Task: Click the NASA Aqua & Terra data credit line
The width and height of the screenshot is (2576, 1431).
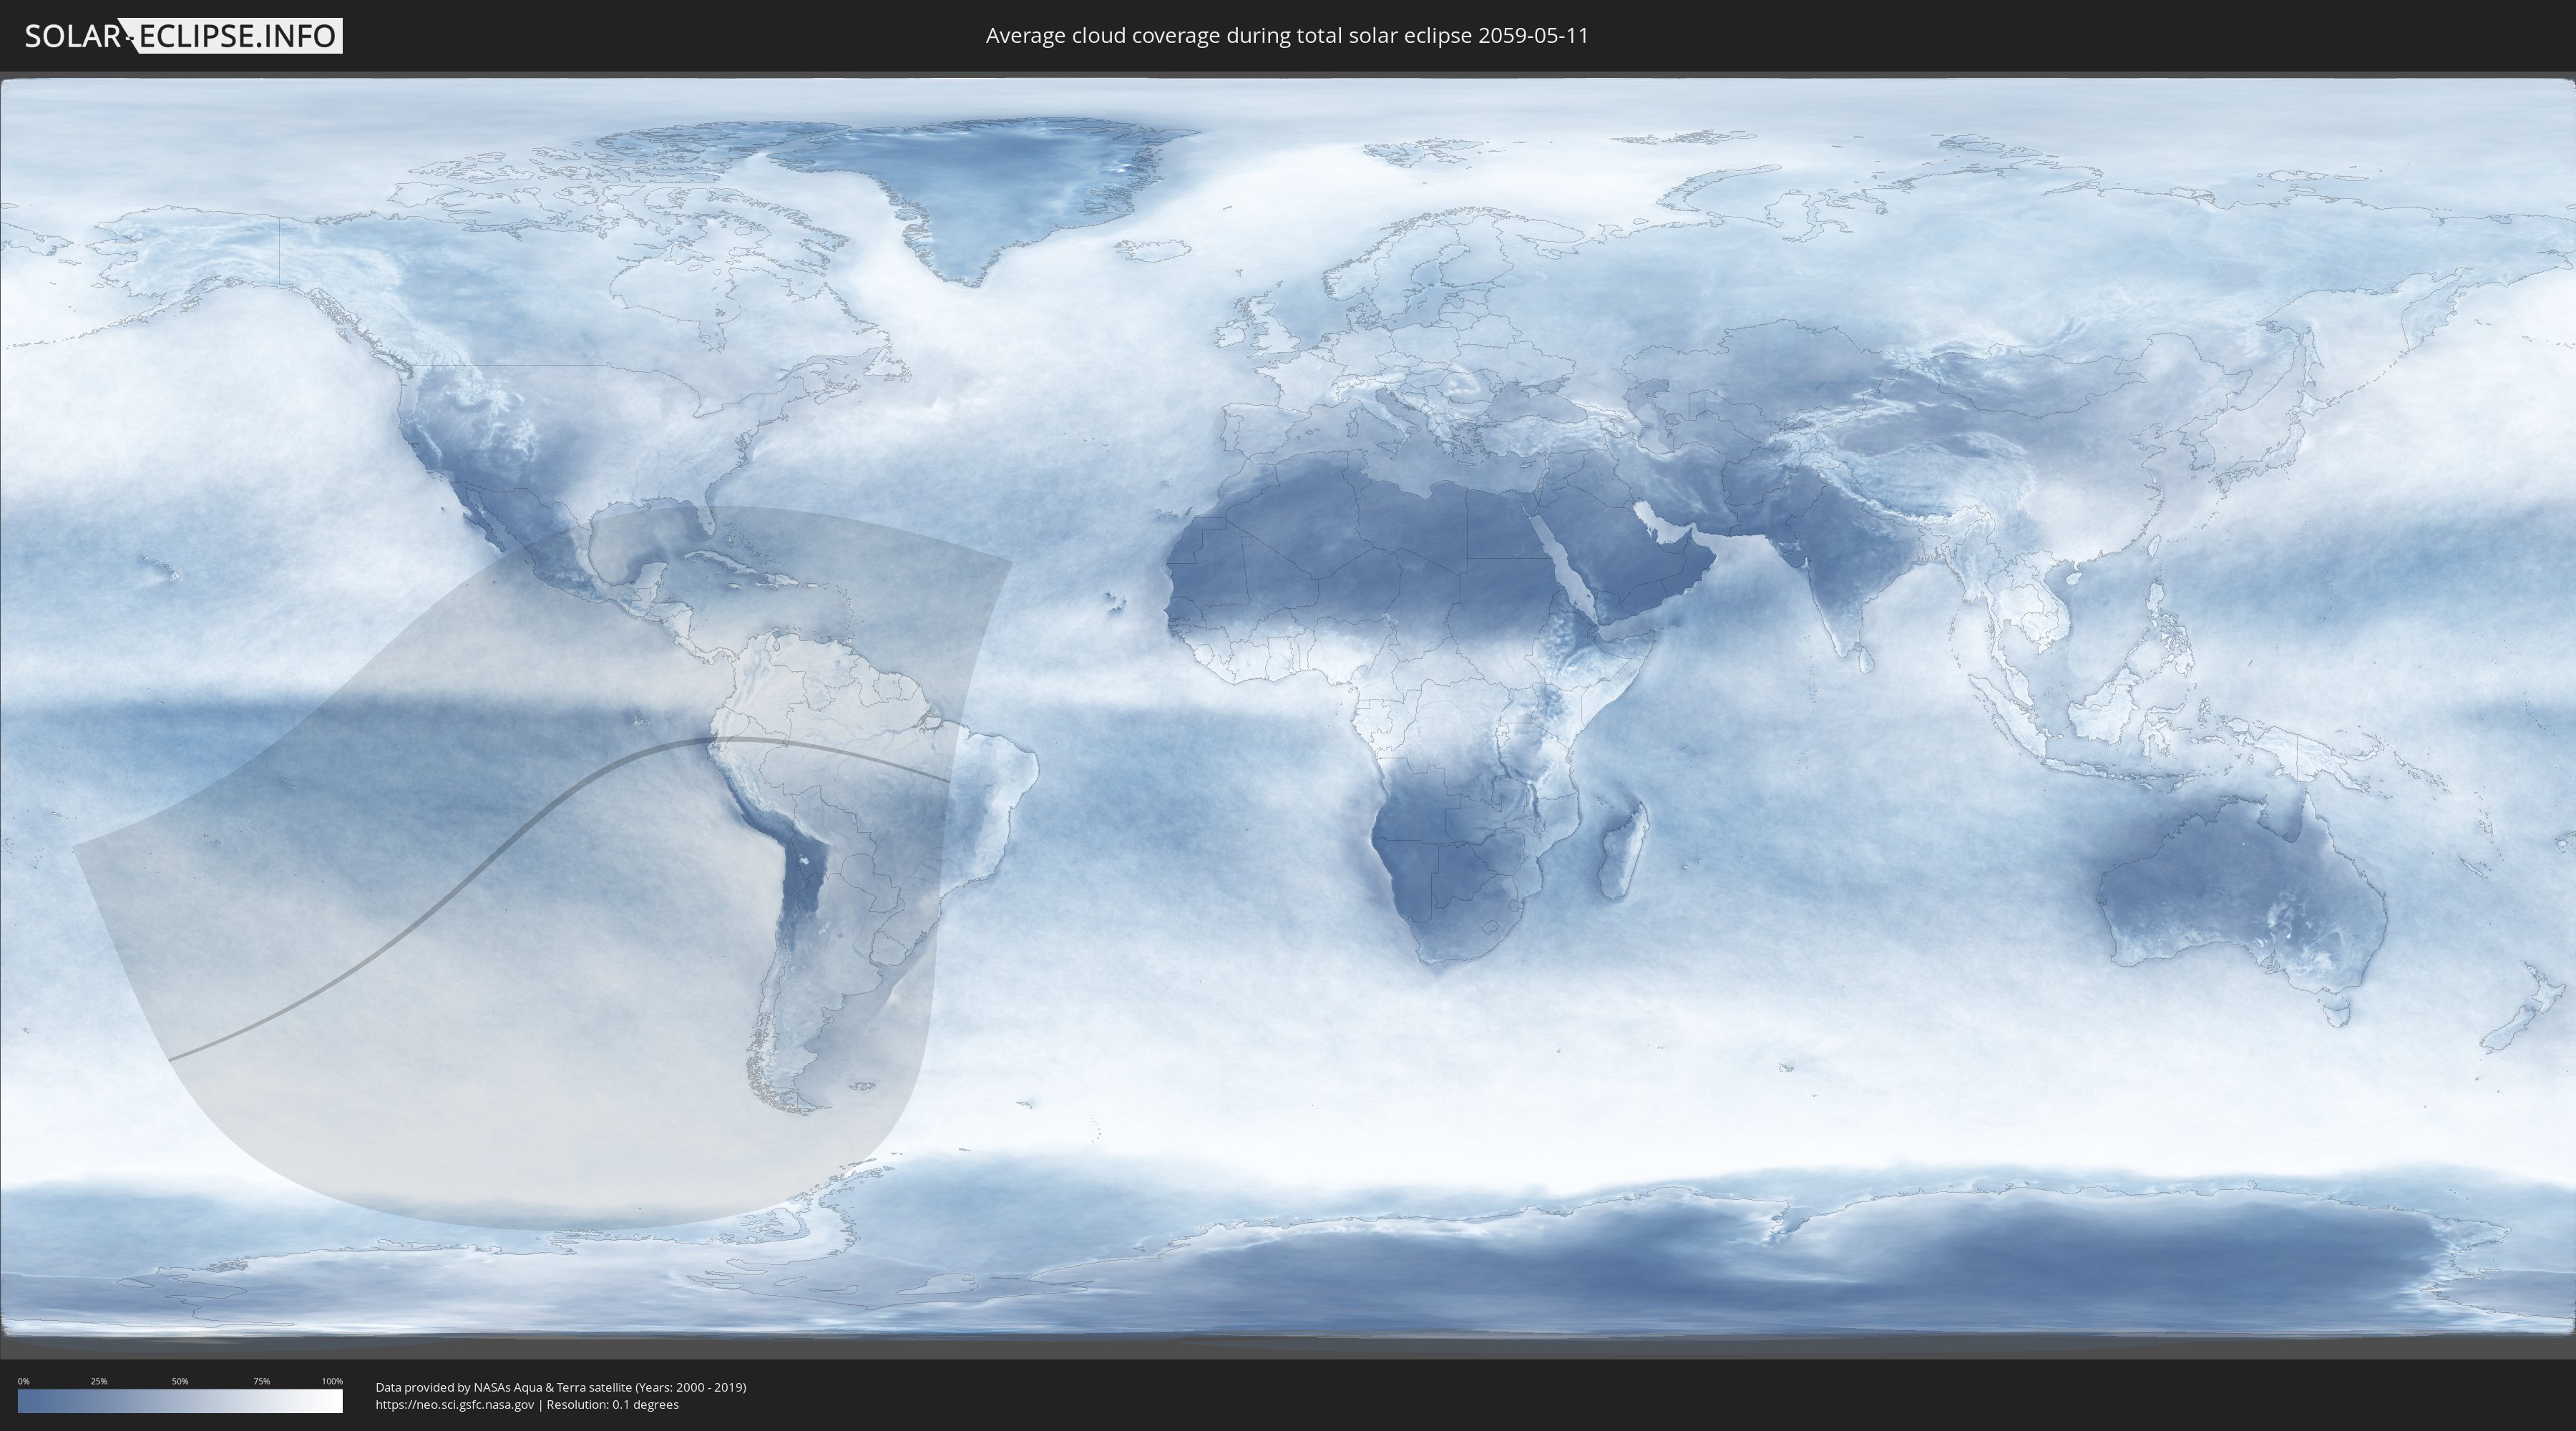Action: (x=560, y=1387)
